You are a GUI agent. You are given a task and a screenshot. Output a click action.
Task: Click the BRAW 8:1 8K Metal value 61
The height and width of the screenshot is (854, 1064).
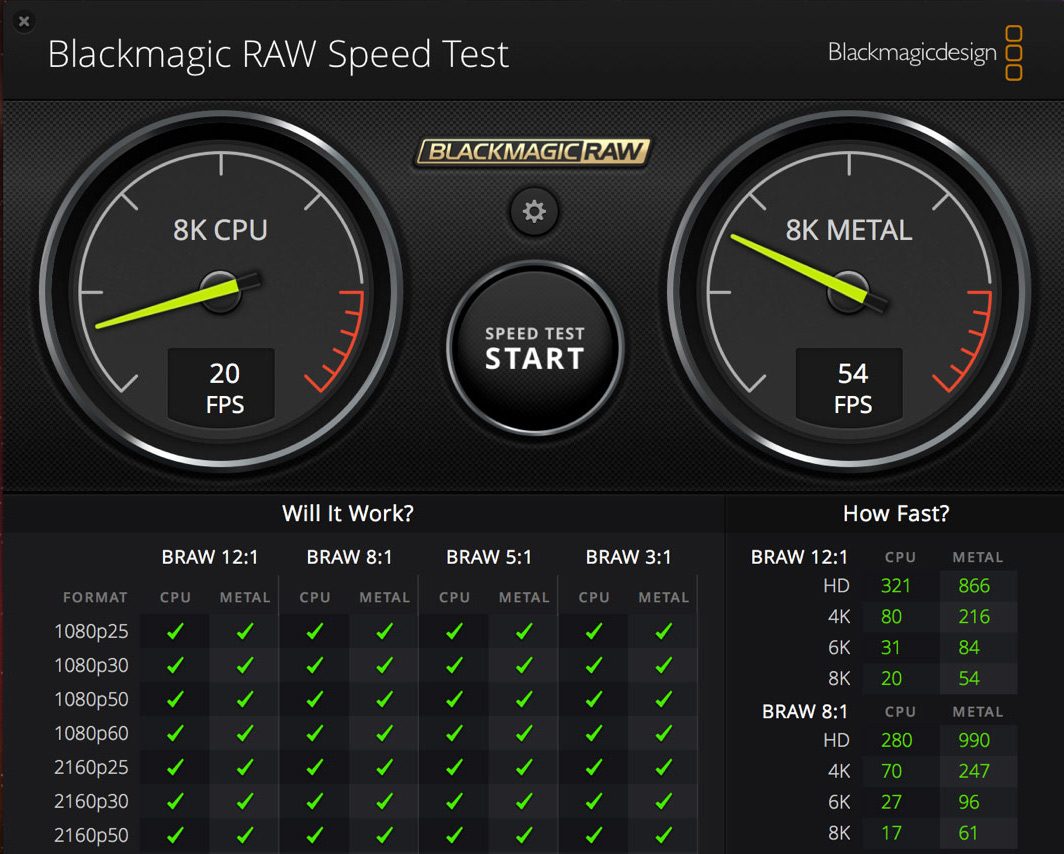pos(968,833)
